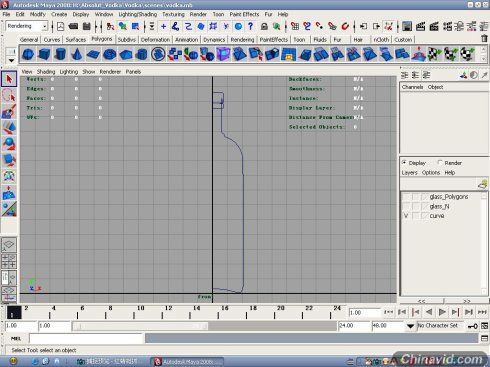This screenshot has width=490, height=367.
Task: Click the shelf trash can icon
Action: pos(484,39)
